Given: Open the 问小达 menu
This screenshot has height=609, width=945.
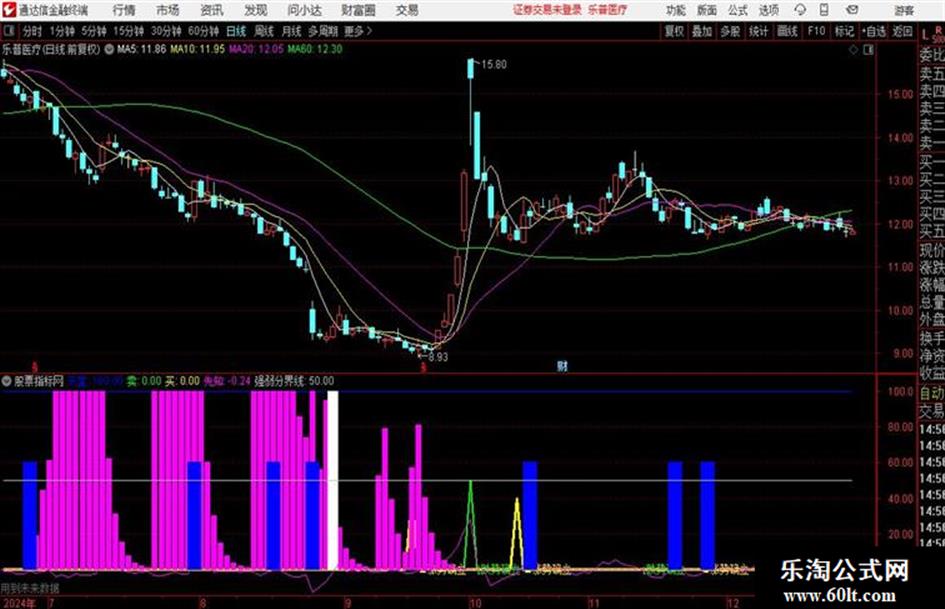Looking at the screenshot, I should [x=304, y=10].
